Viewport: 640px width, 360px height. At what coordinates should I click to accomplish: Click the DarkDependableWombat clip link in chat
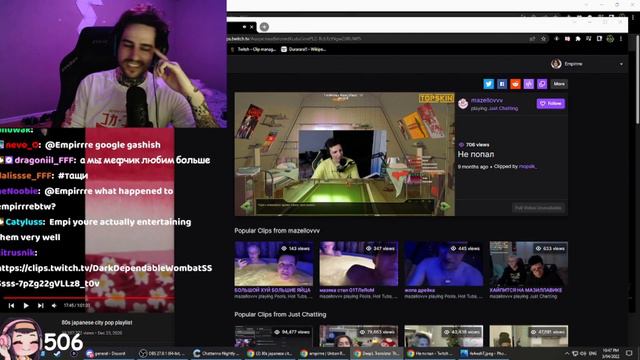106,276
